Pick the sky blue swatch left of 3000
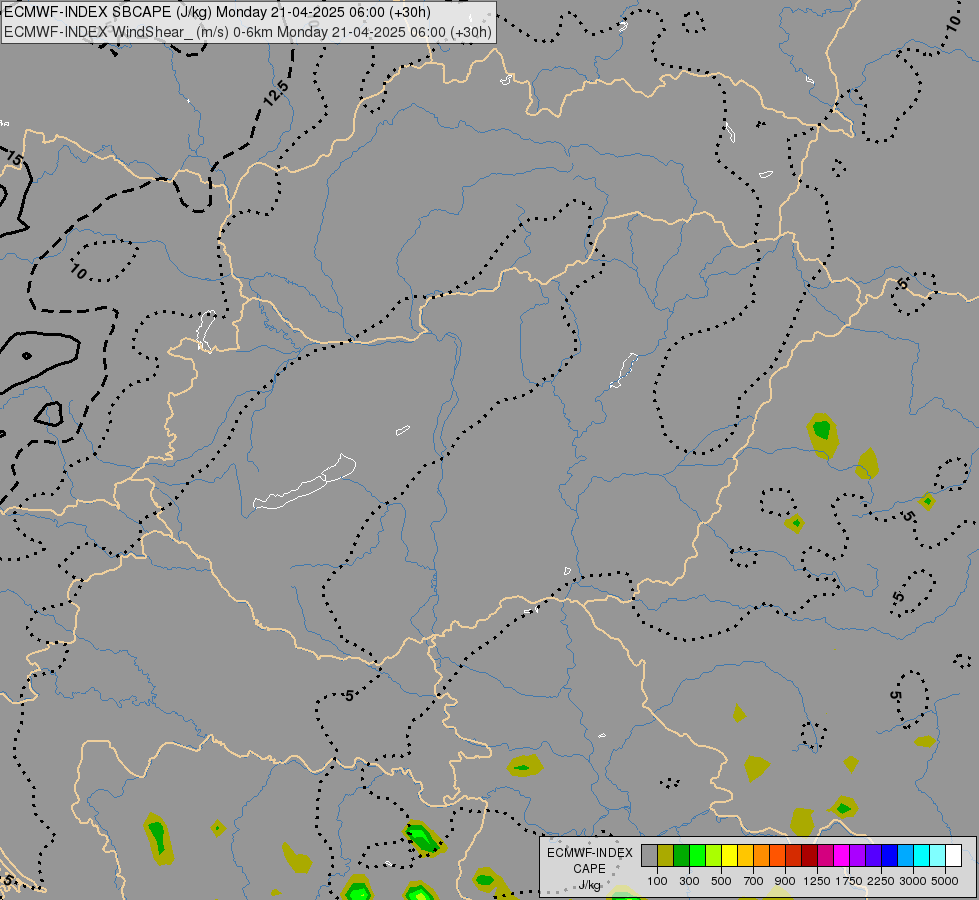The height and width of the screenshot is (900, 979). tap(905, 856)
